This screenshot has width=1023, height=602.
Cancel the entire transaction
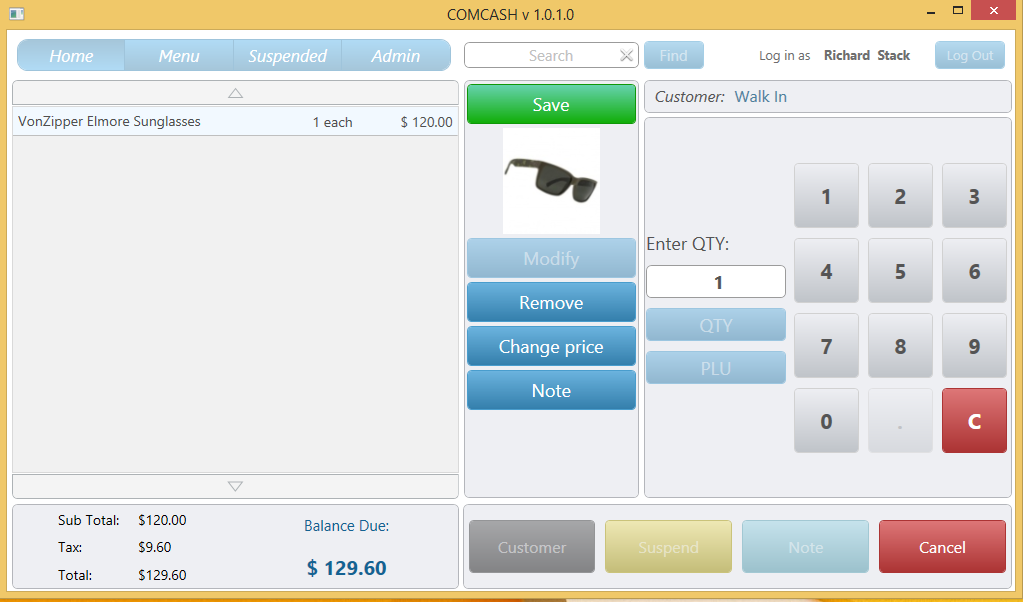[941, 546]
